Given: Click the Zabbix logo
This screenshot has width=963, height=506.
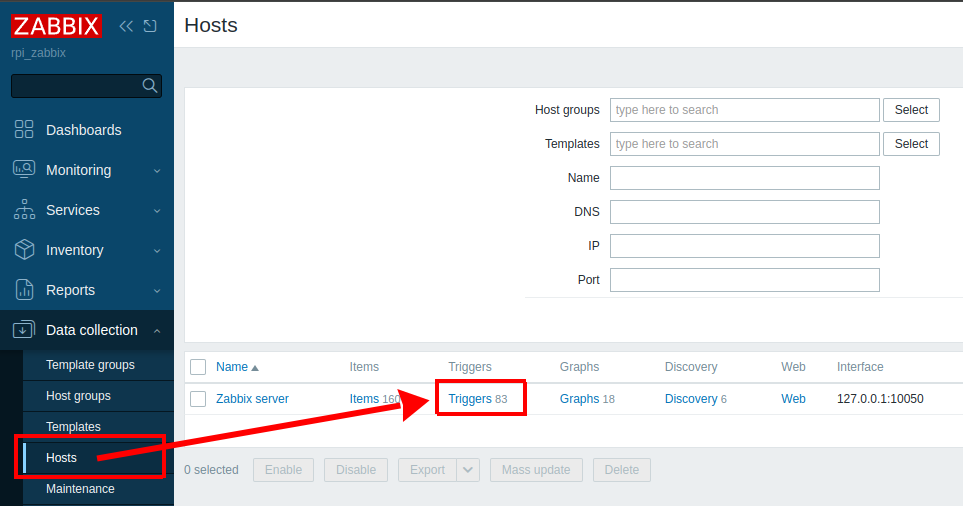Looking at the screenshot, I should tap(56, 26).
